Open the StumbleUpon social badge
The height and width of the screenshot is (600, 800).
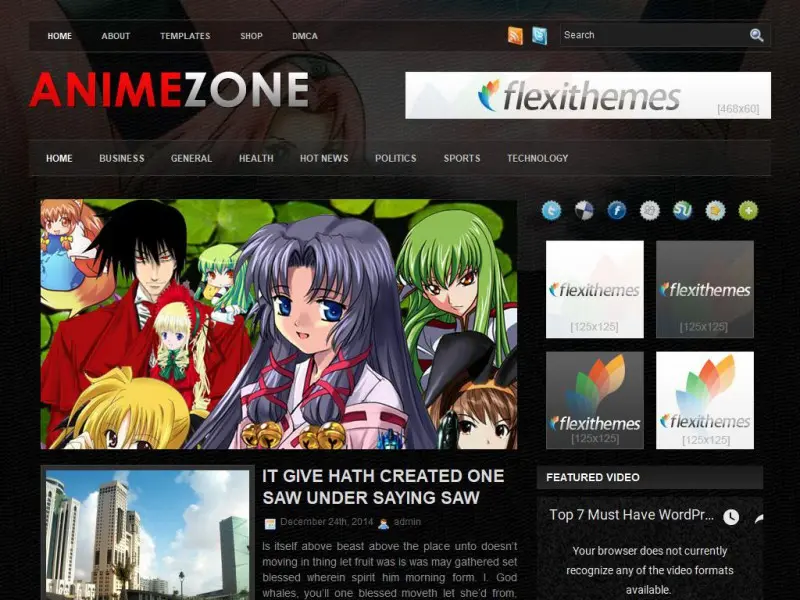[682, 210]
